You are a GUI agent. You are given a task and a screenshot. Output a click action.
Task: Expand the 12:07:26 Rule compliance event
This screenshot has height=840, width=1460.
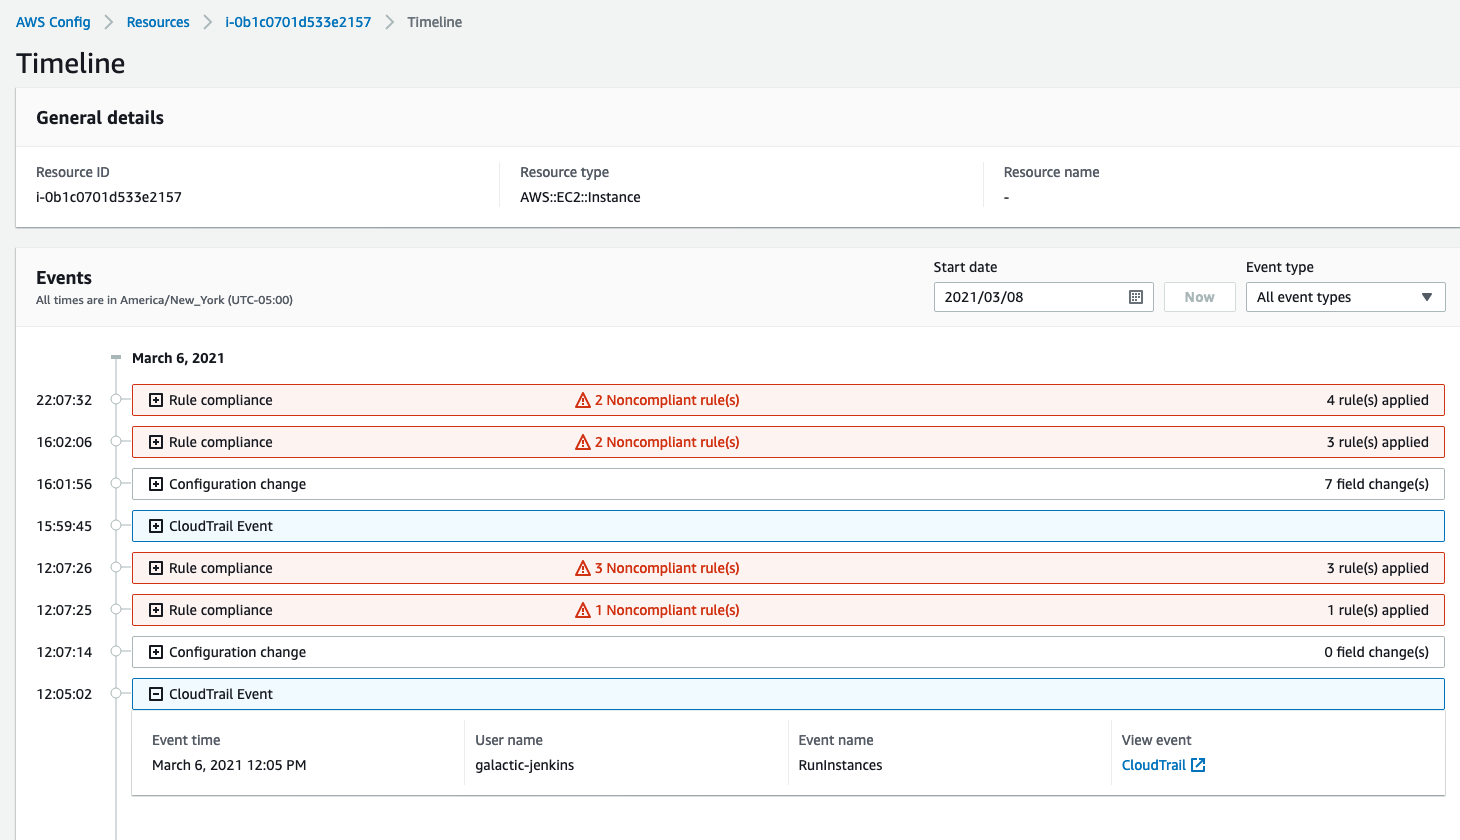point(156,568)
